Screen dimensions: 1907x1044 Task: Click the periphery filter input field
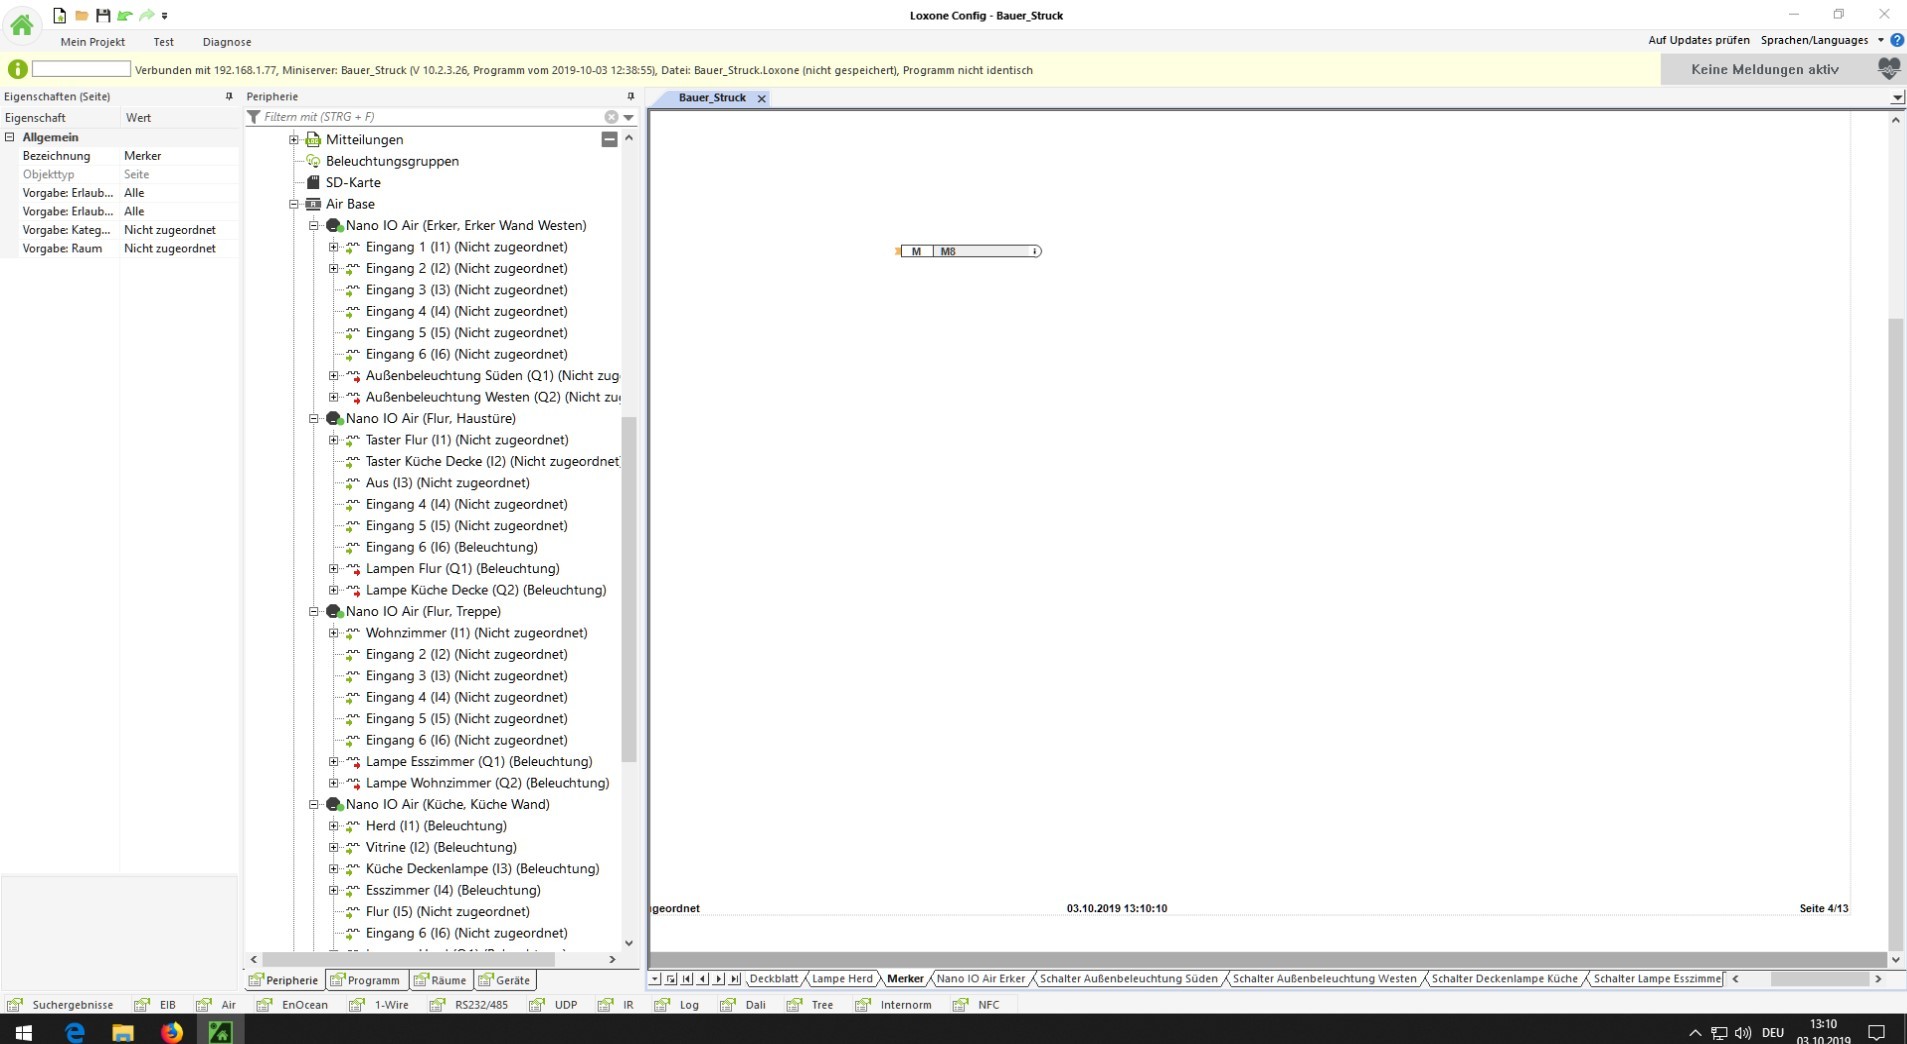(x=432, y=117)
